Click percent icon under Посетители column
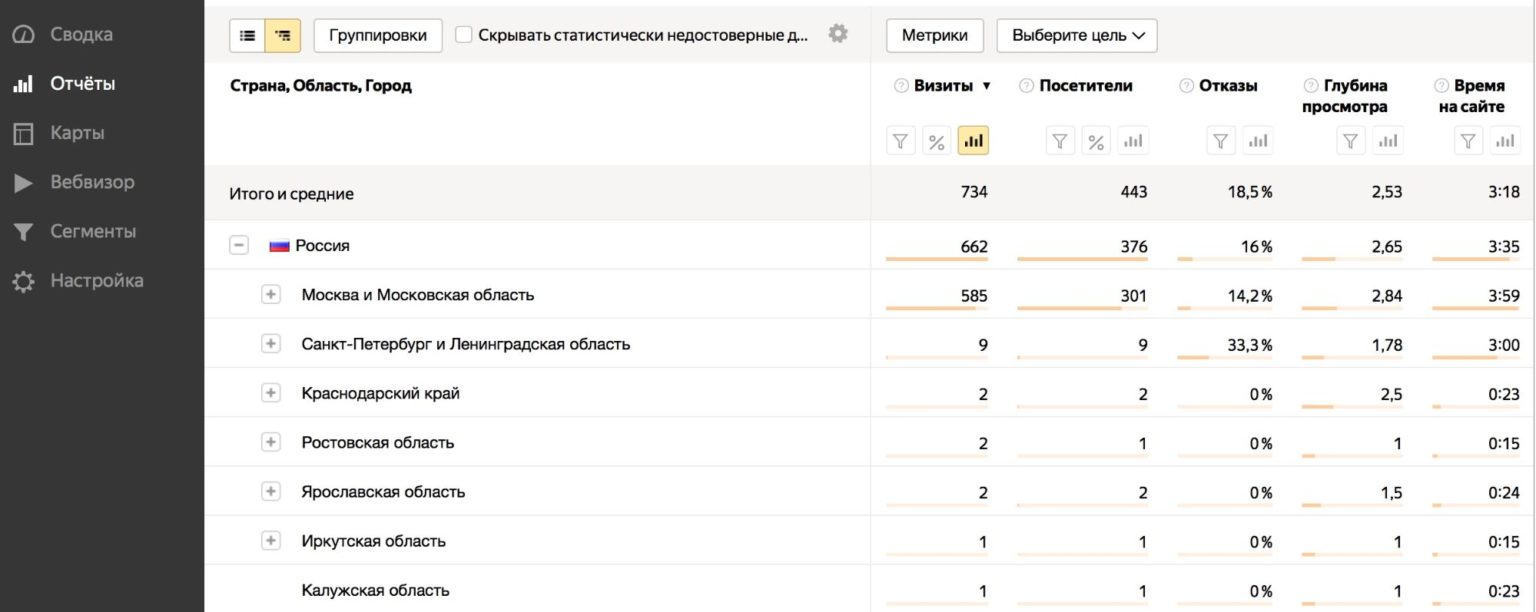Viewport: 1536px width, 612px height. click(x=1096, y=141)
